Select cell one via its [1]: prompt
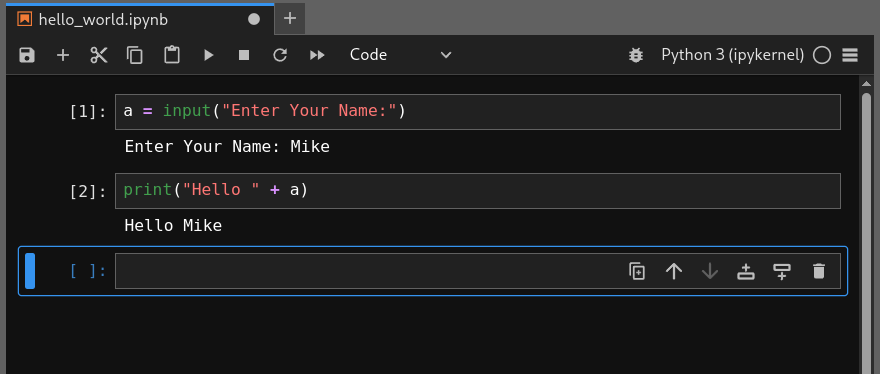This screenshot has width=880, height=374. pos(88,112)
